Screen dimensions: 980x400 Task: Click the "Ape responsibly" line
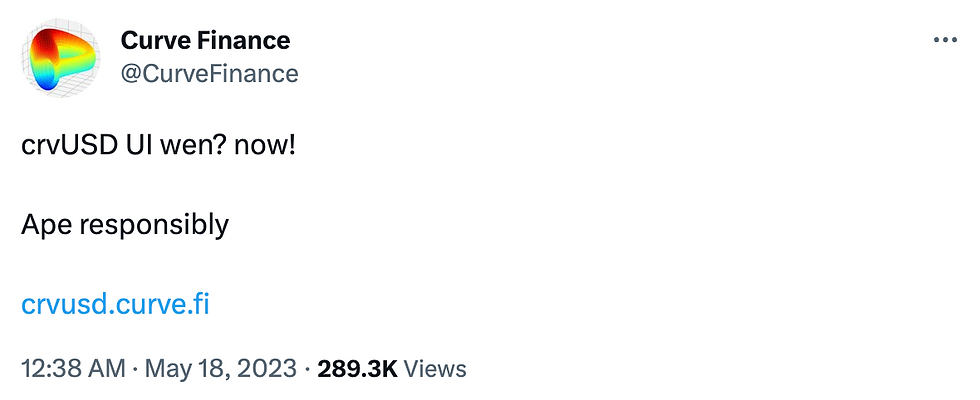124,225
